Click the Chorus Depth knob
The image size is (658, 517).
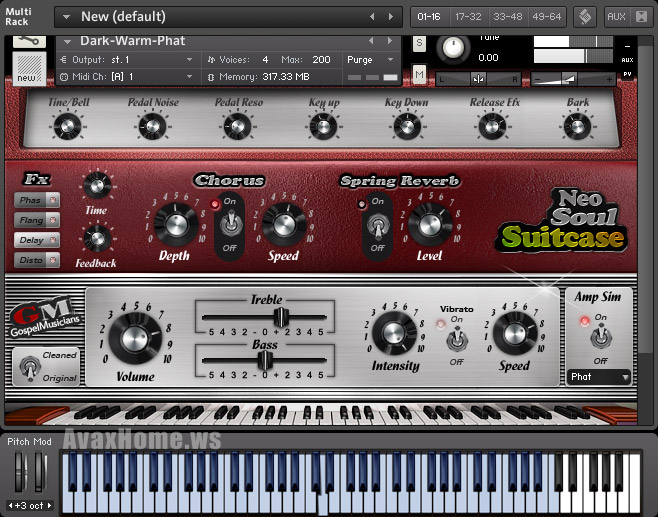[x=176, y=225]
